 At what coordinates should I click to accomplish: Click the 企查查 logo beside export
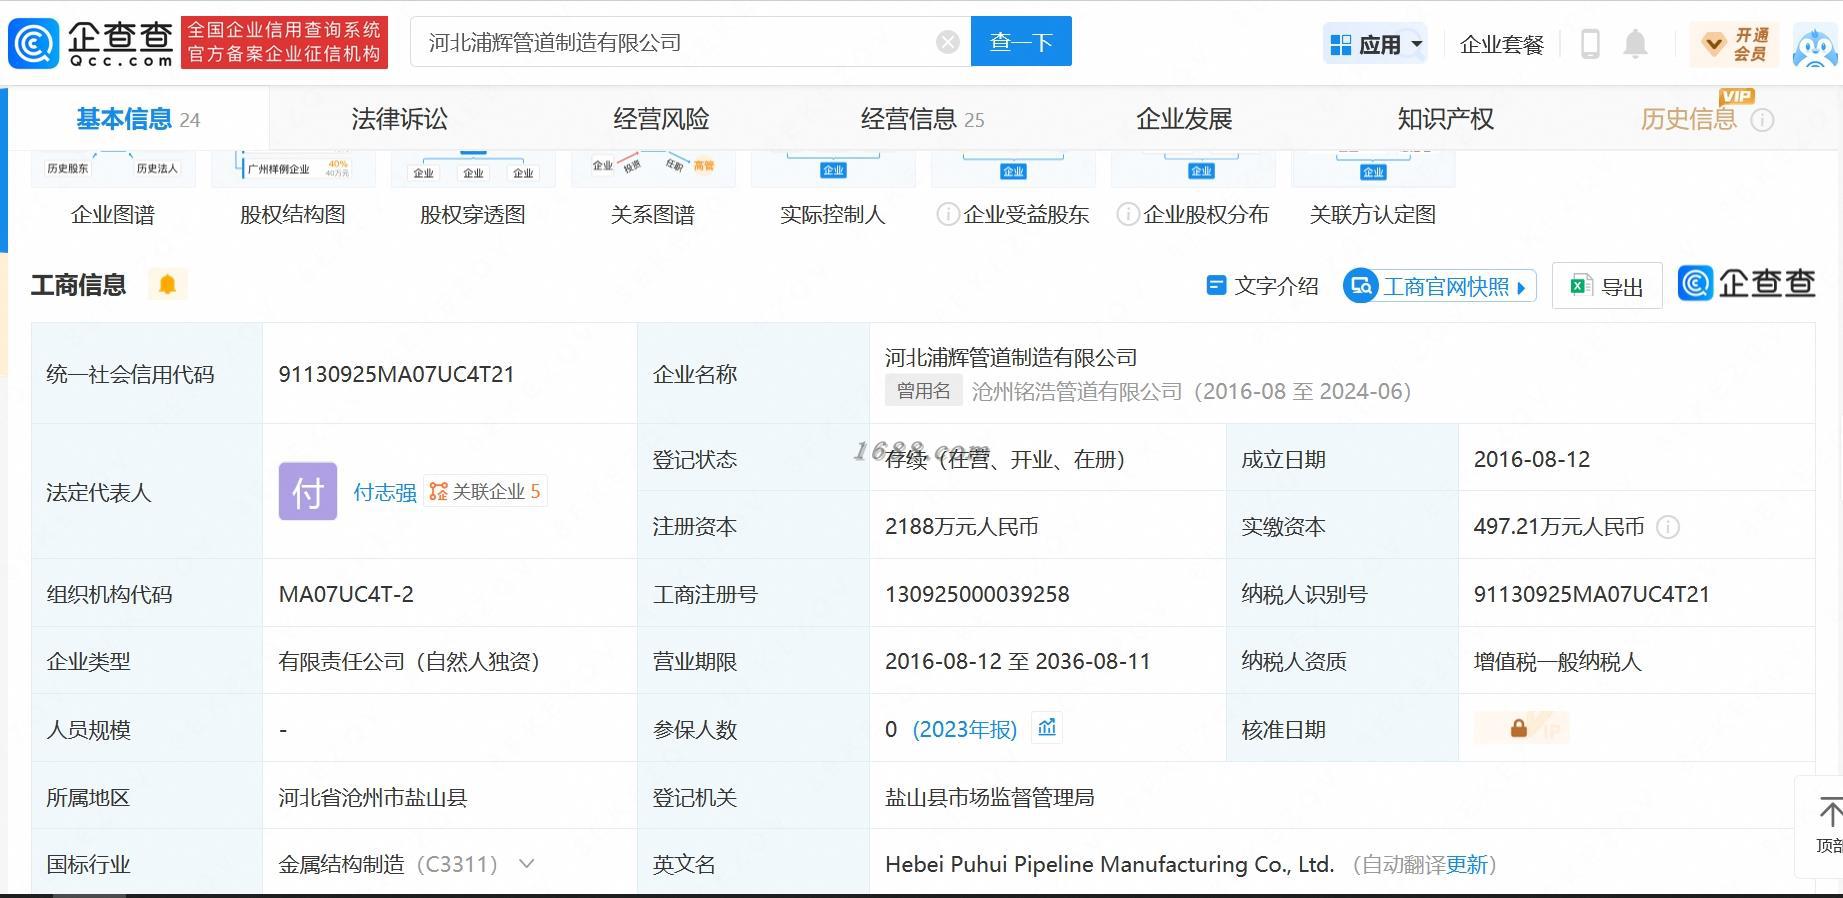tap(1746, 284)
